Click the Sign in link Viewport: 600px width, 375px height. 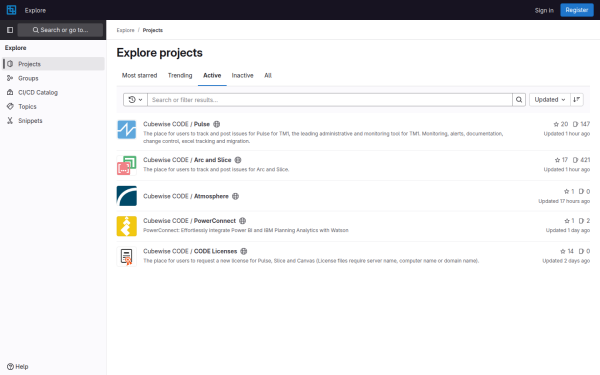coord(544,10)
